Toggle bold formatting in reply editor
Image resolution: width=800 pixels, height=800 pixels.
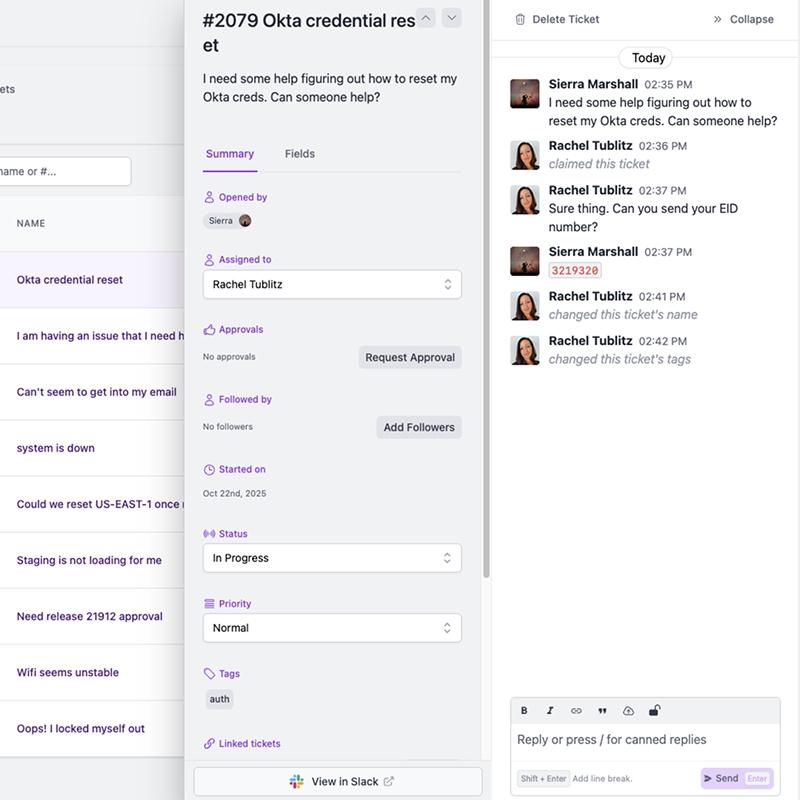(x=524, y=711)
